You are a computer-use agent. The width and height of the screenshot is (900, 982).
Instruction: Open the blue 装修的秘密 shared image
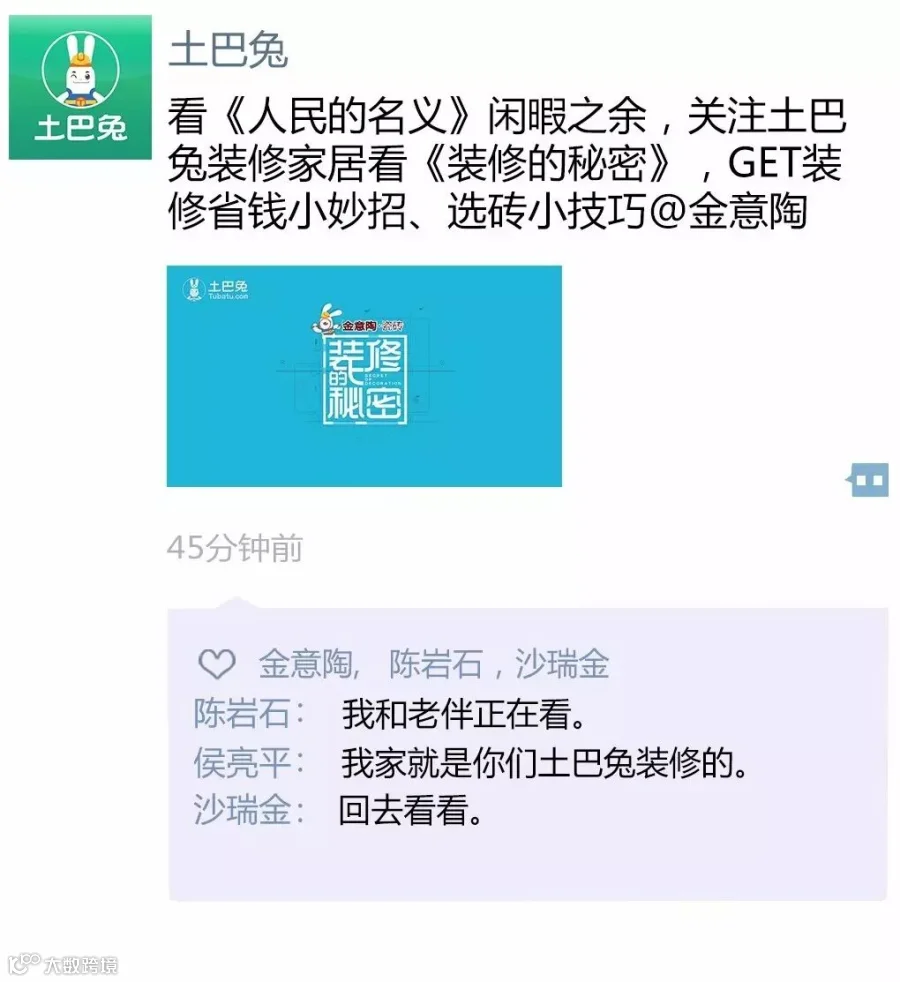[364, 376]
